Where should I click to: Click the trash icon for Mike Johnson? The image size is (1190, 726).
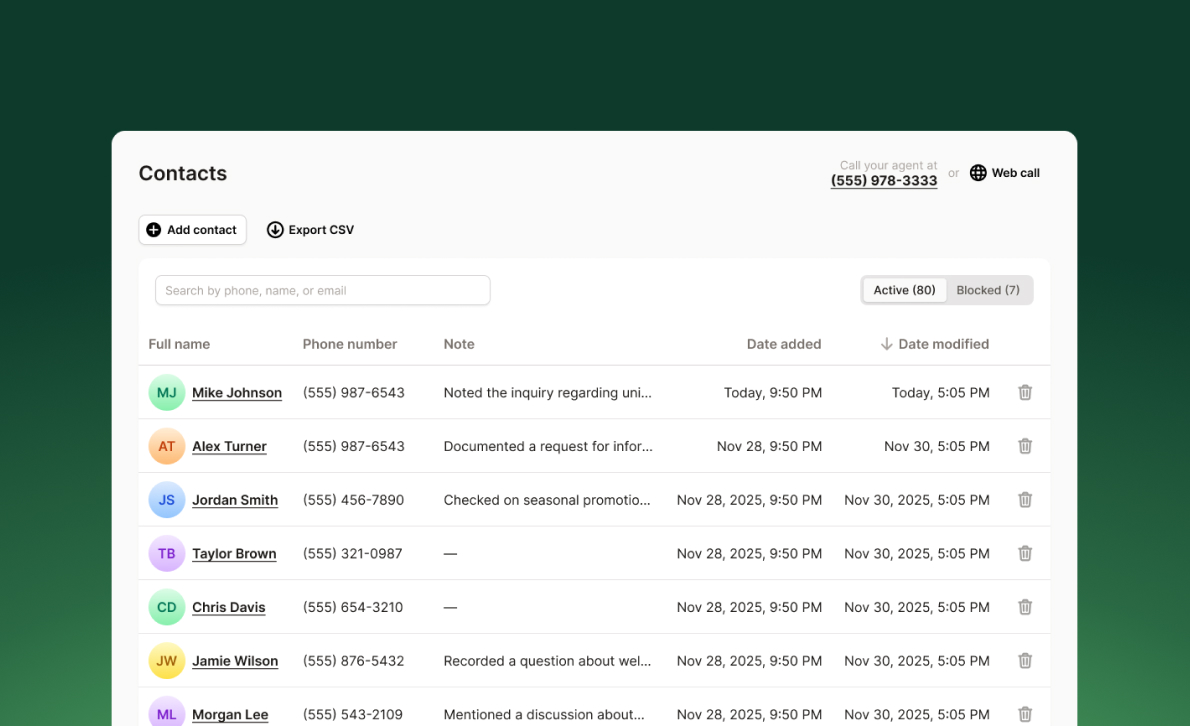point(1024,392)
